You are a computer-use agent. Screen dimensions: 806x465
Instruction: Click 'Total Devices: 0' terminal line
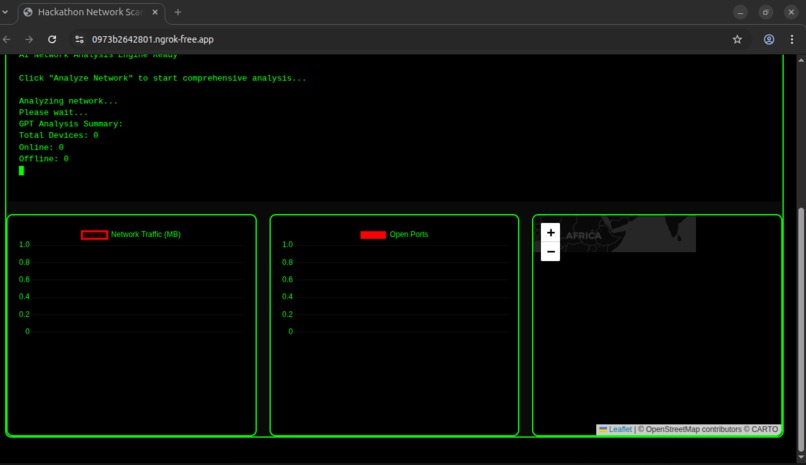click(59, 135)
